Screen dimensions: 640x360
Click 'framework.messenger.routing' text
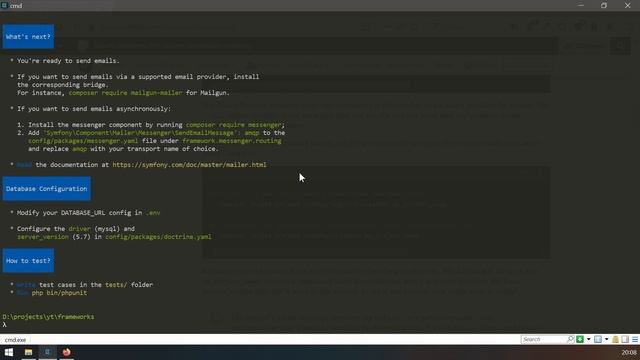[x=232, y=140]
